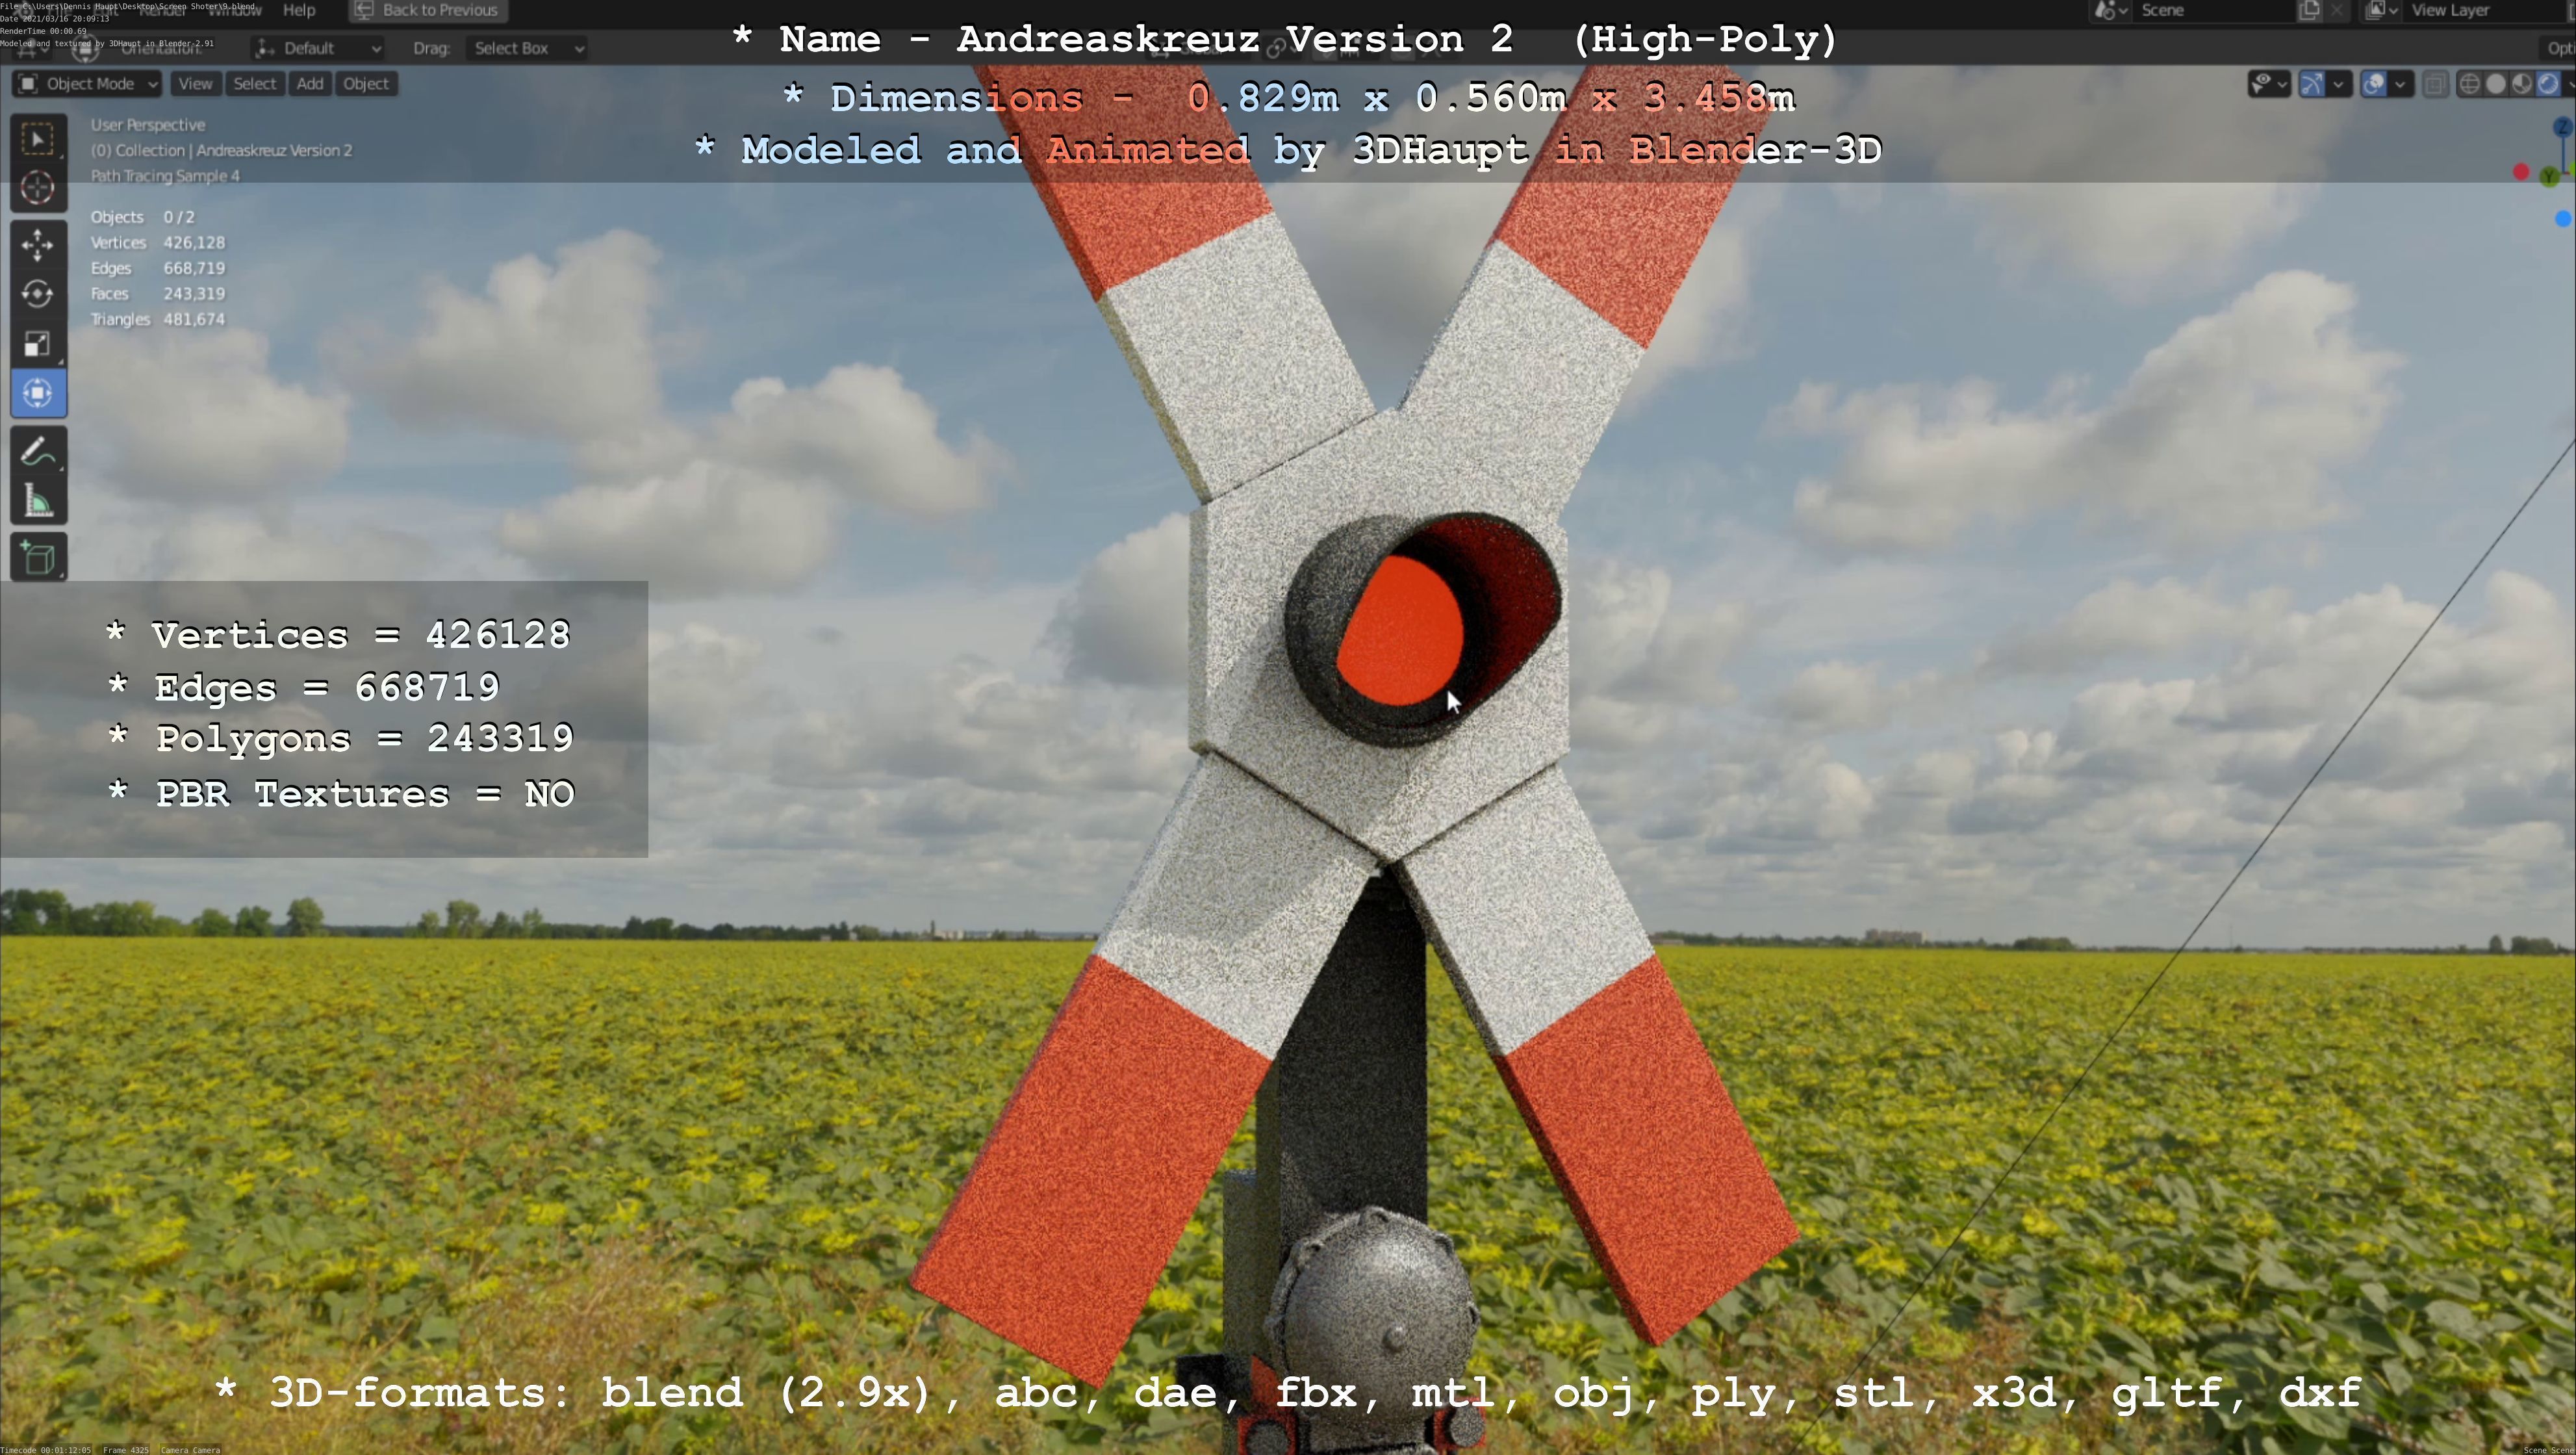Click the Vertices 426,128 statistic
Image resolution: width=2576 pixels, height=1455 pixels.
pyautogui.click(x=158, y=243)
